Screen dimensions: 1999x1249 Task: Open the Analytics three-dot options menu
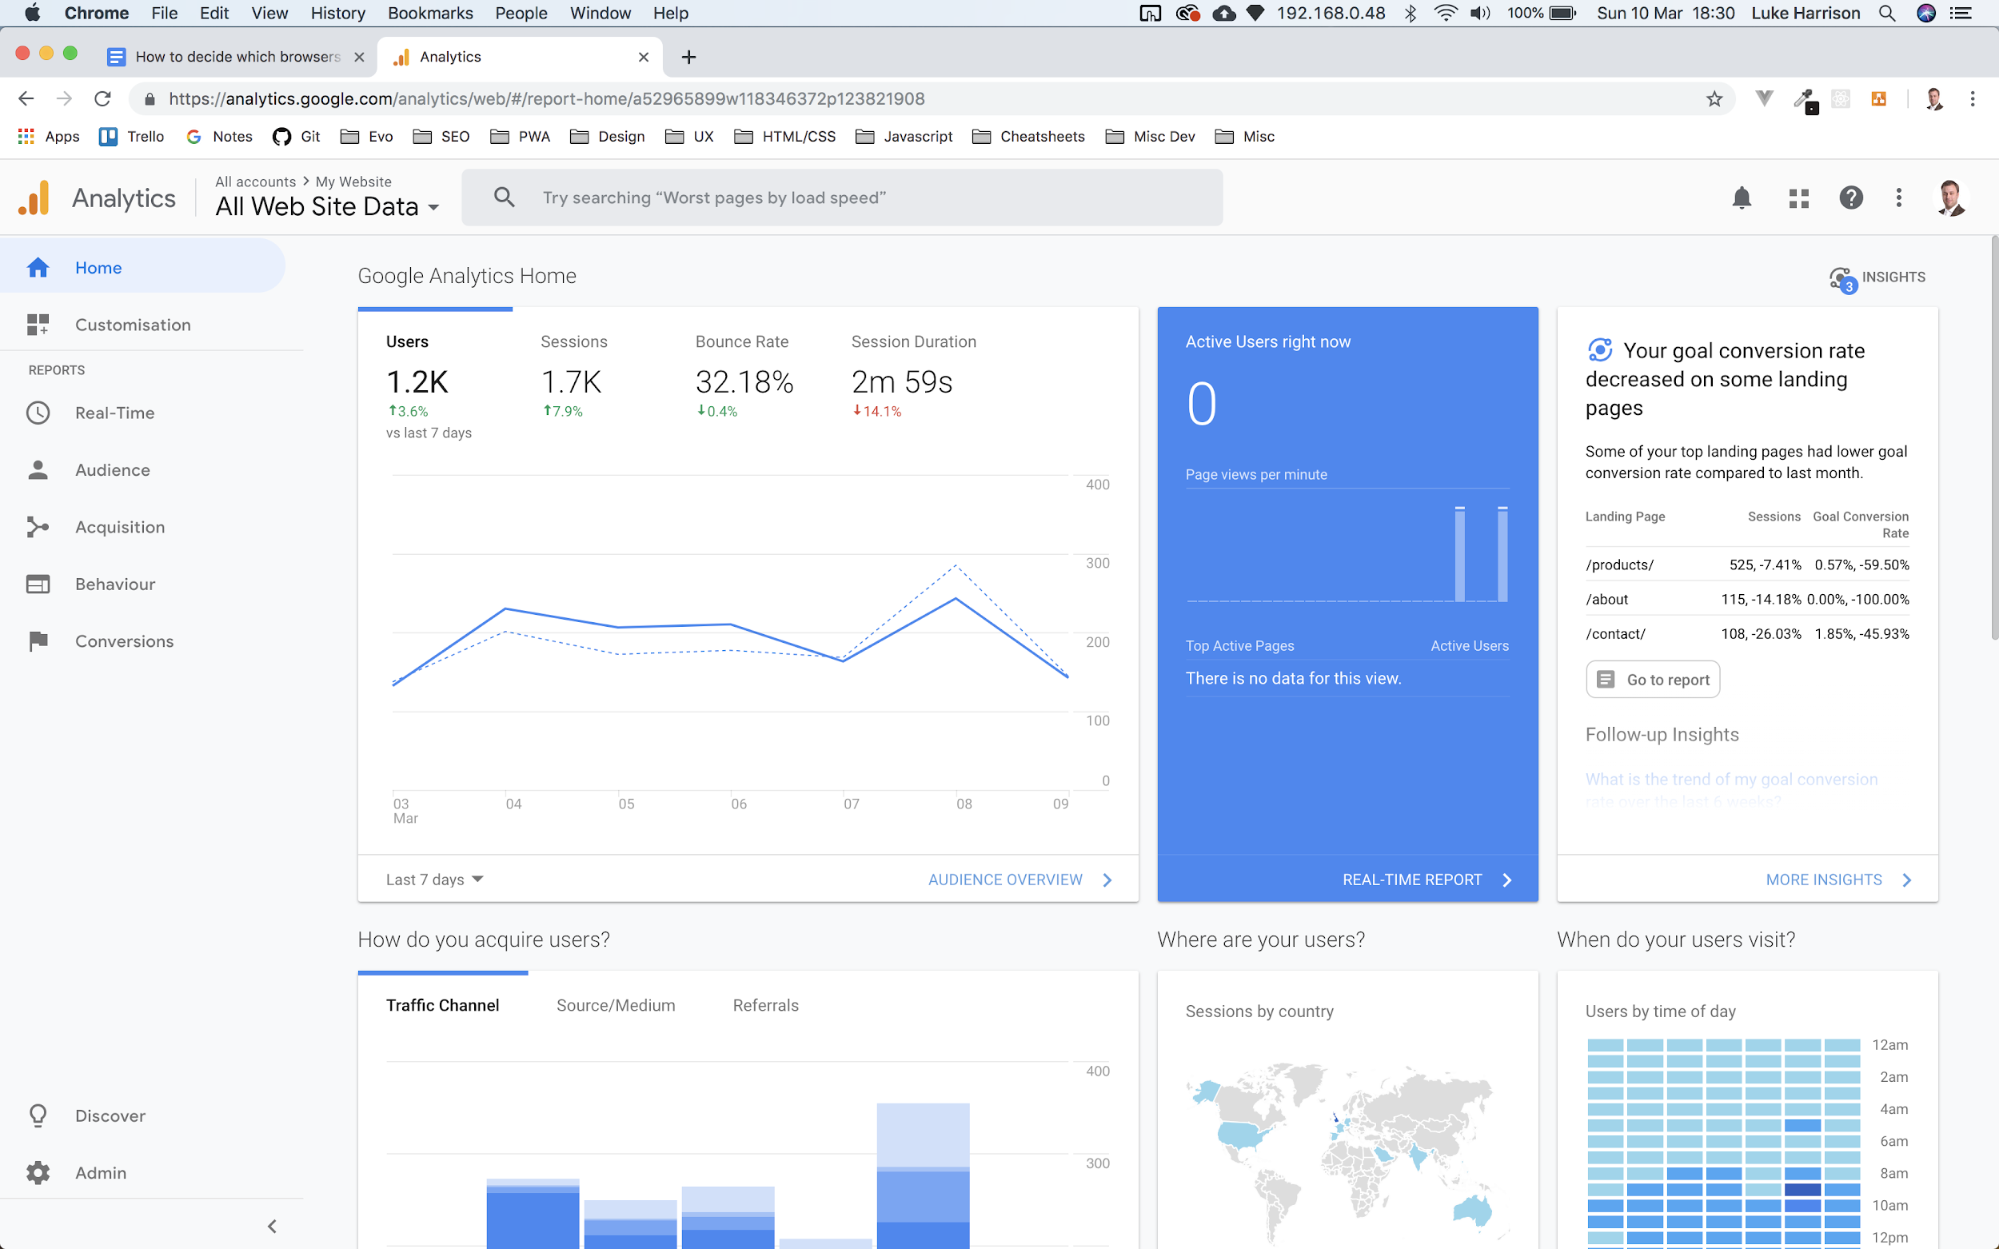(x=1898, y=198)
